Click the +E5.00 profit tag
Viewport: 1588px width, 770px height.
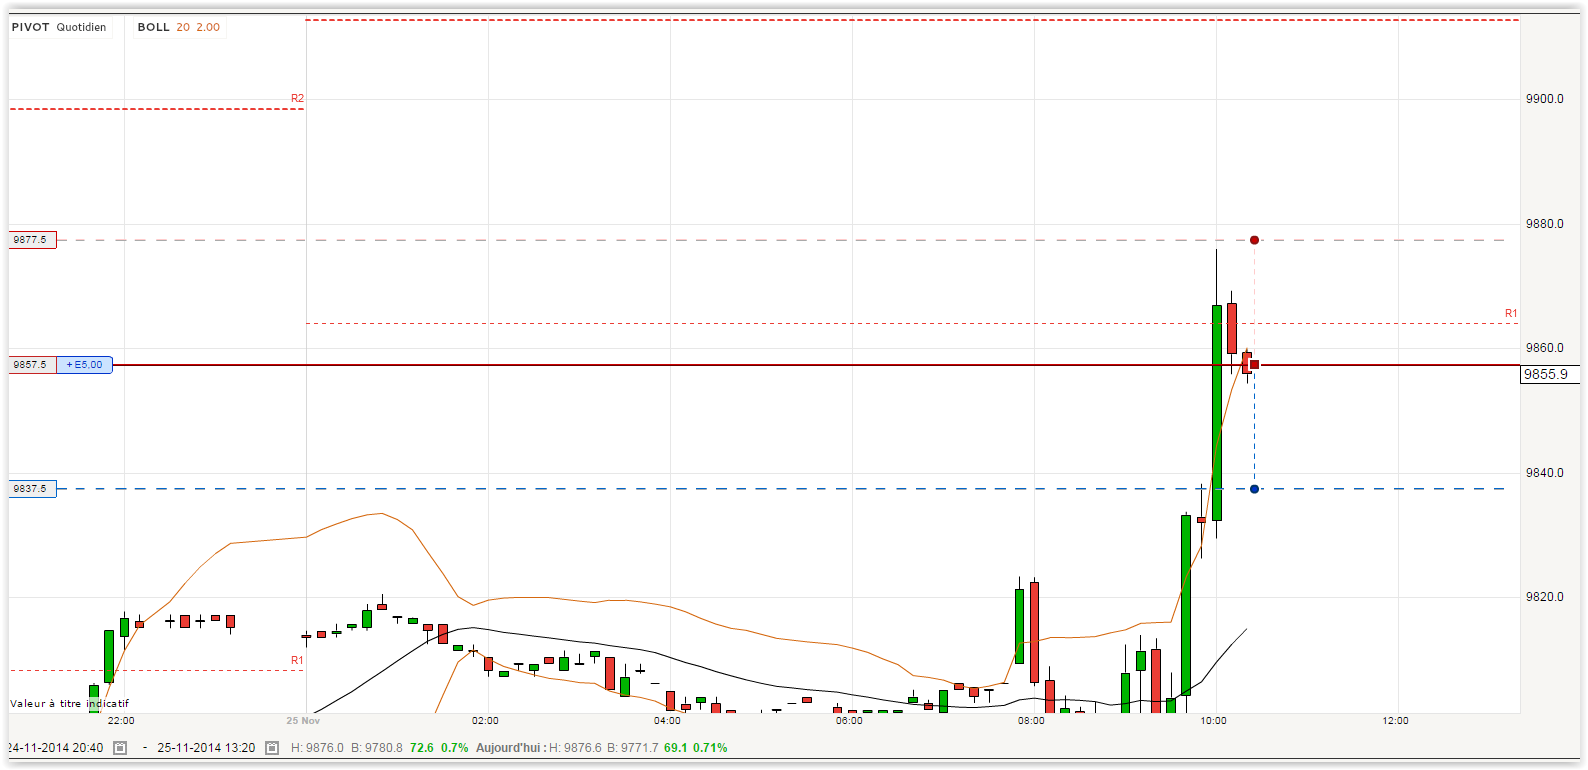(85, 365)
